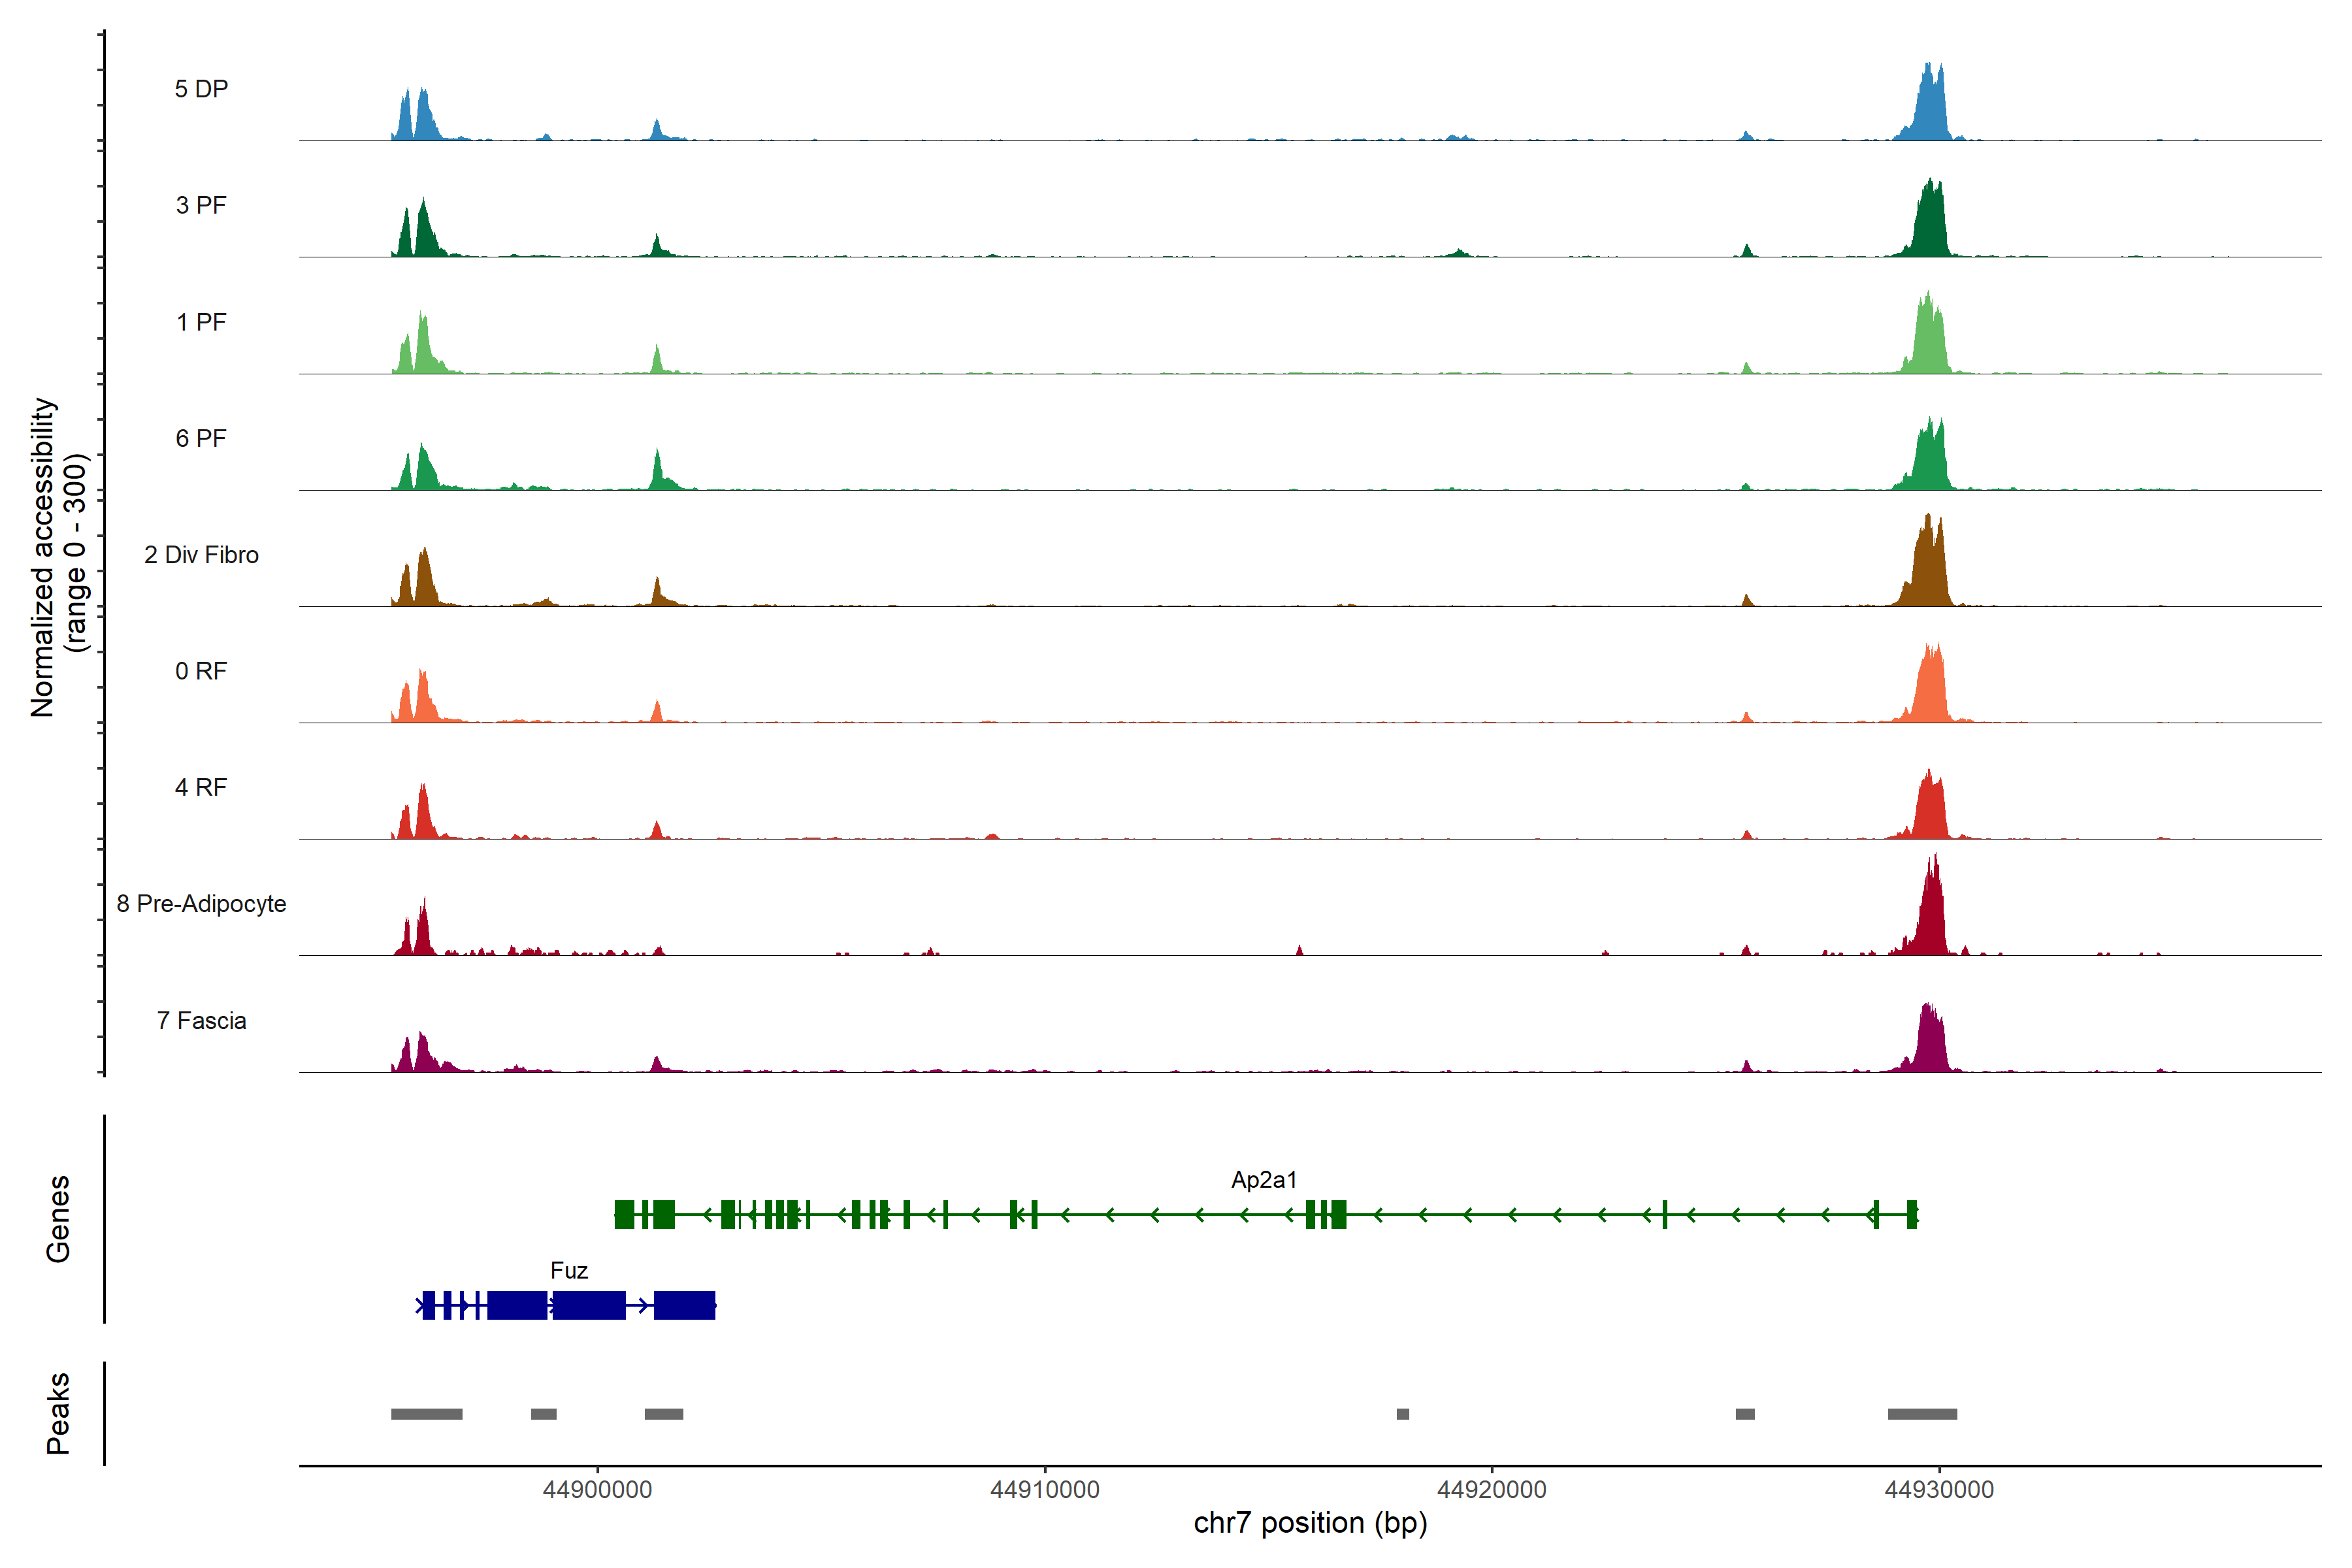Click the leftmost gray peak bar in Peaks

pyautogui.click(x=426, y=1413)
